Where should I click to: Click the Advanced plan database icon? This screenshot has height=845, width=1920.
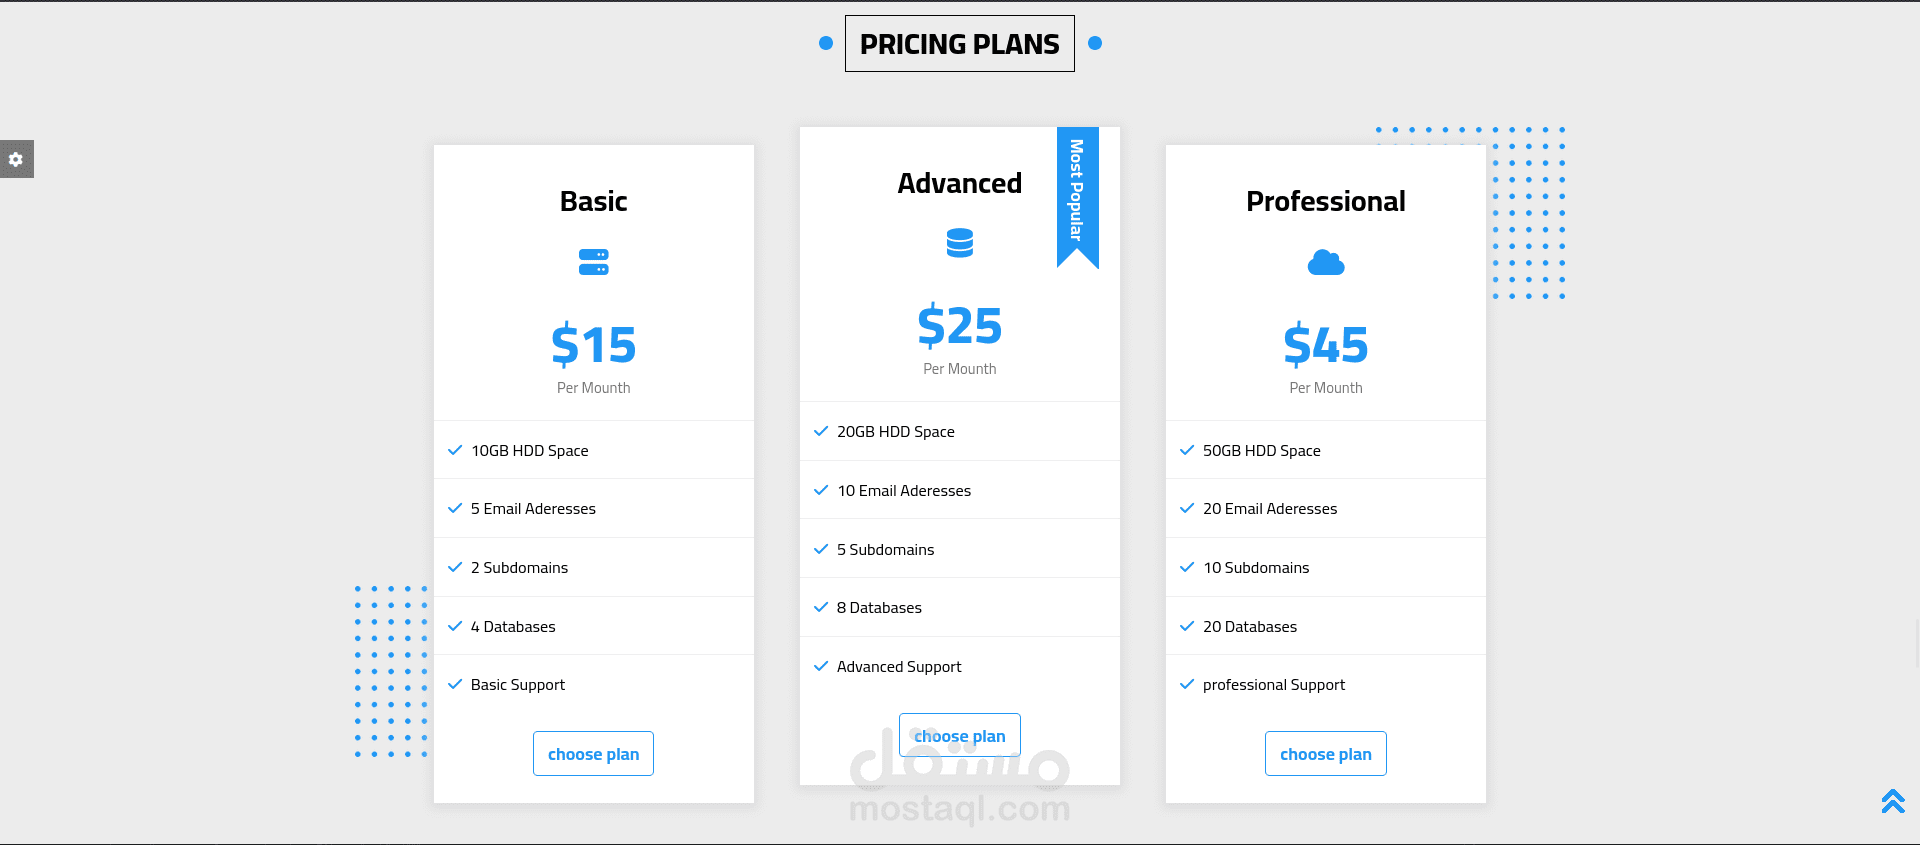point(960,243)
